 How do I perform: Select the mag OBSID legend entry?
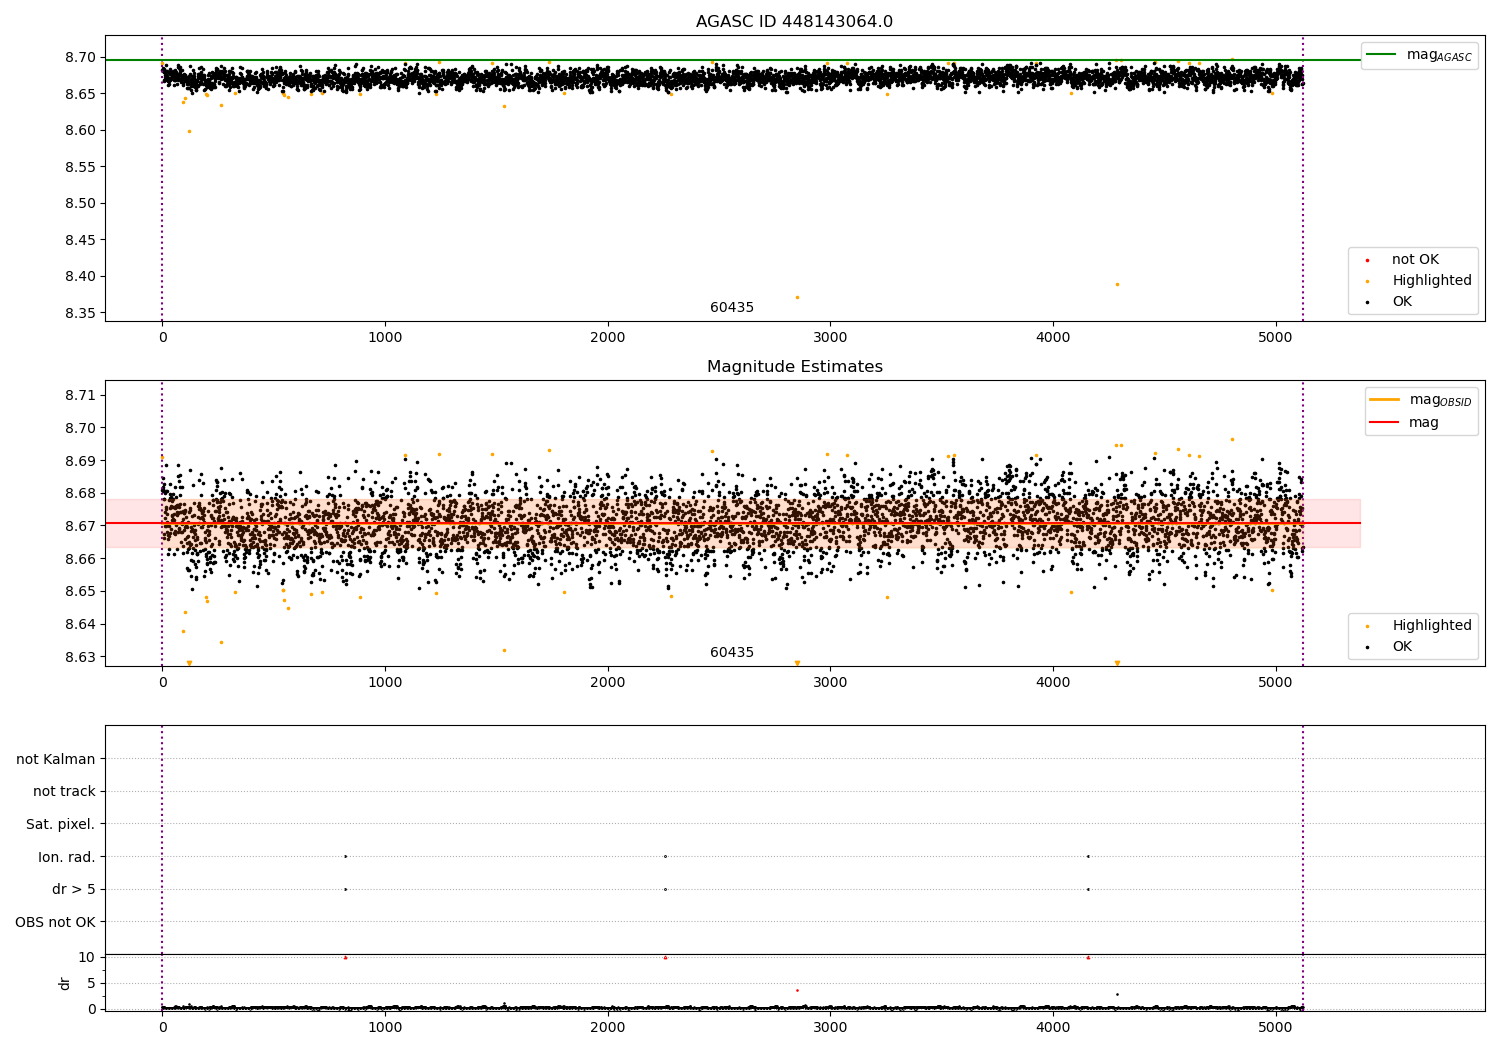[1420, 400]
